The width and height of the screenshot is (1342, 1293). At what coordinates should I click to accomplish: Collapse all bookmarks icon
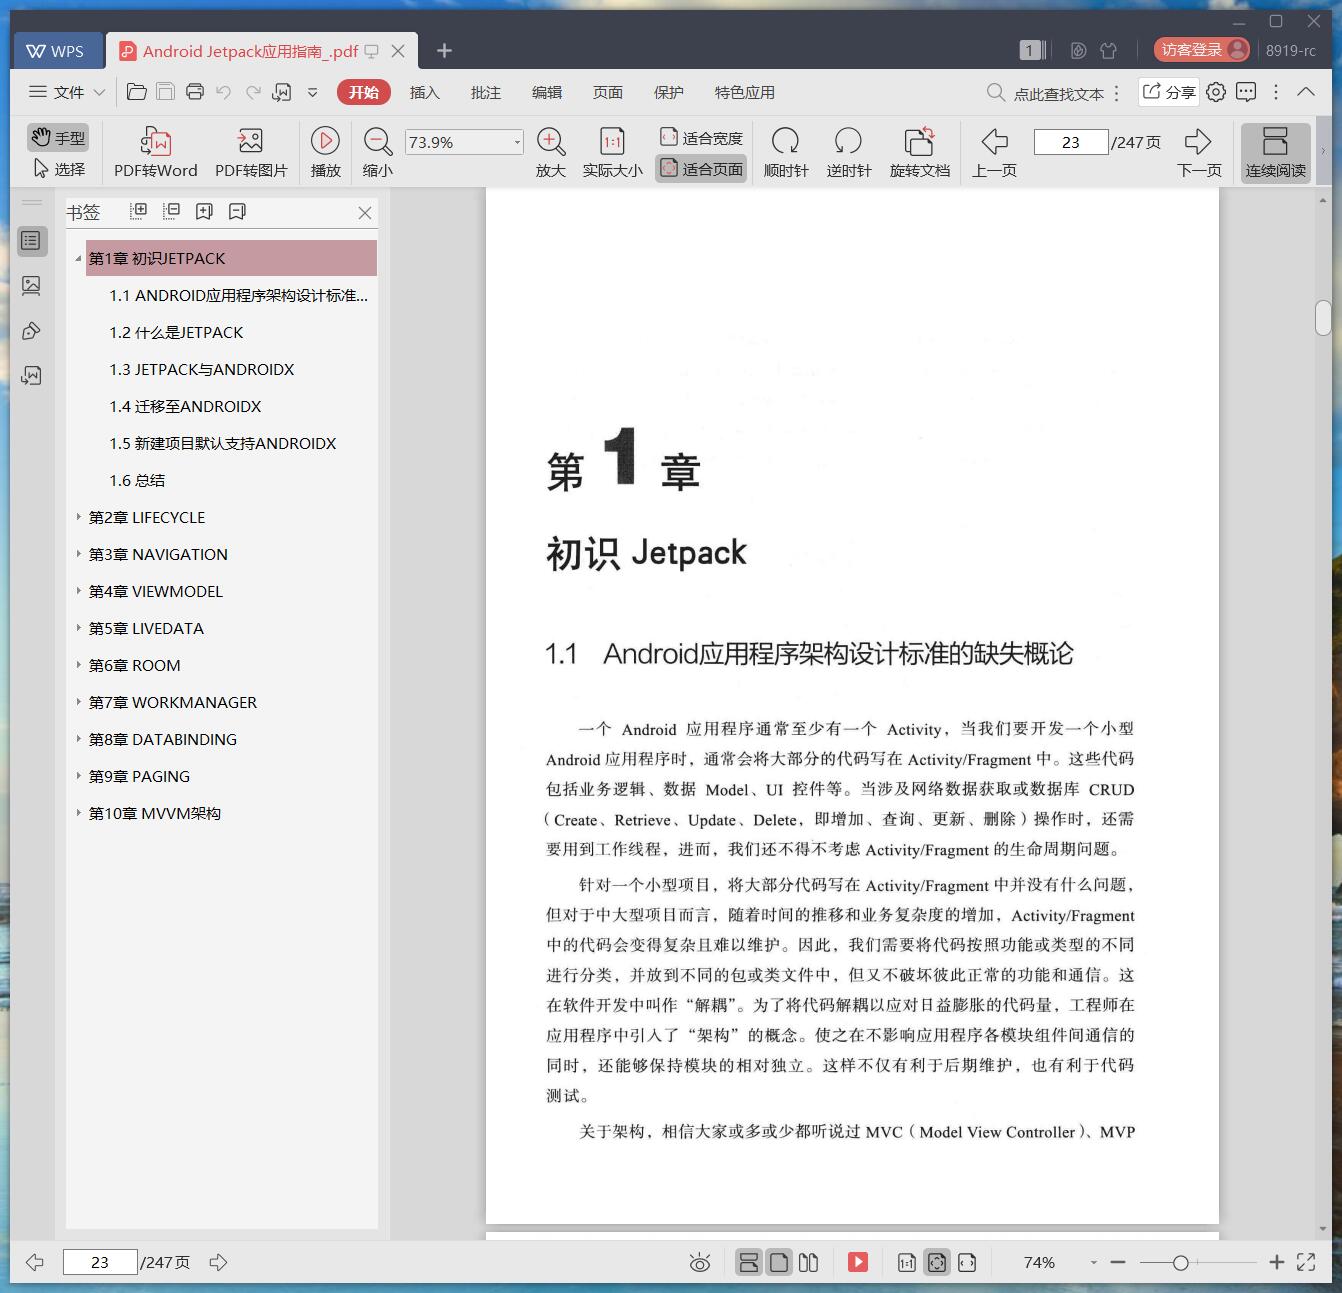click(x=172, y=211)
